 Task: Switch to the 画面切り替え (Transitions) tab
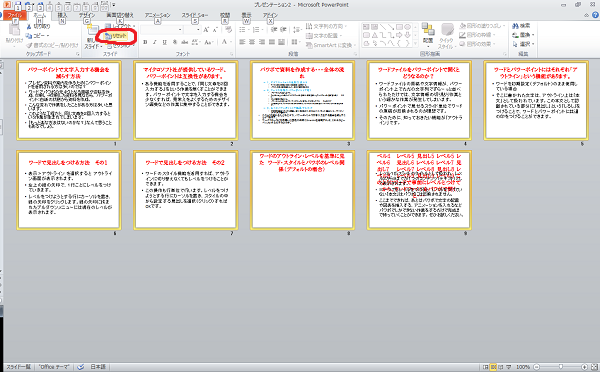click(120, 15)
